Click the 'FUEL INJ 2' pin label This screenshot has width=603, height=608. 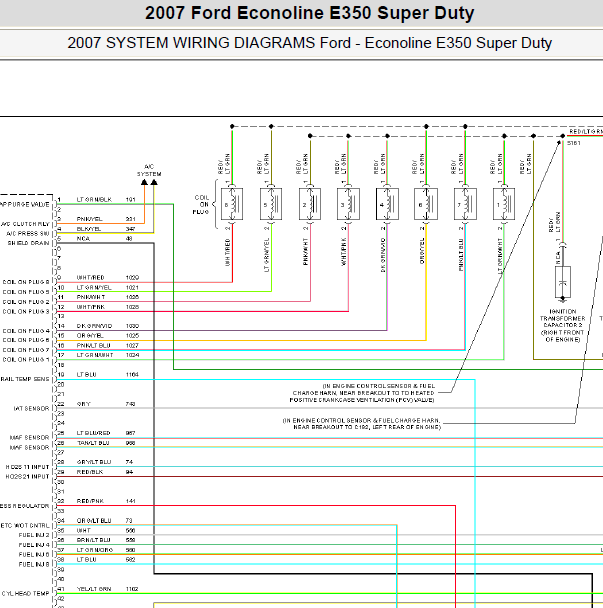tap(34, 535)
